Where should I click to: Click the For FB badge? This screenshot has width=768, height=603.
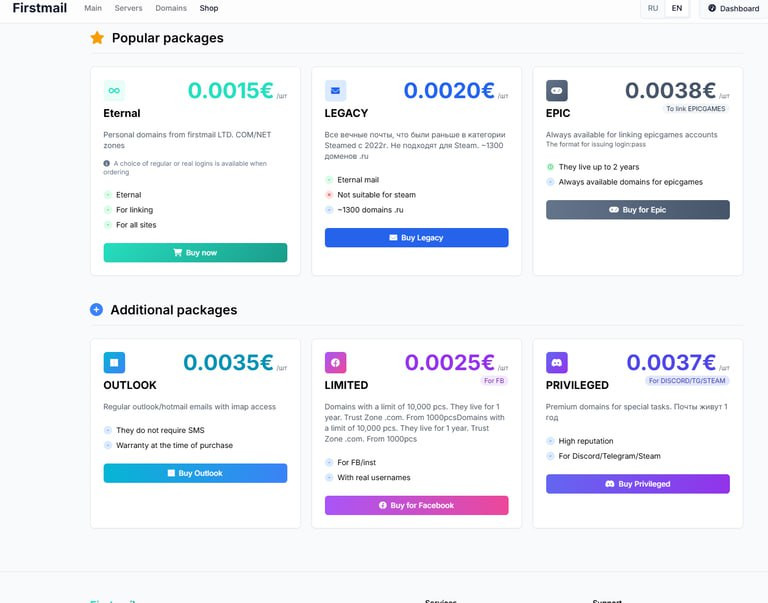coord(494,381)
